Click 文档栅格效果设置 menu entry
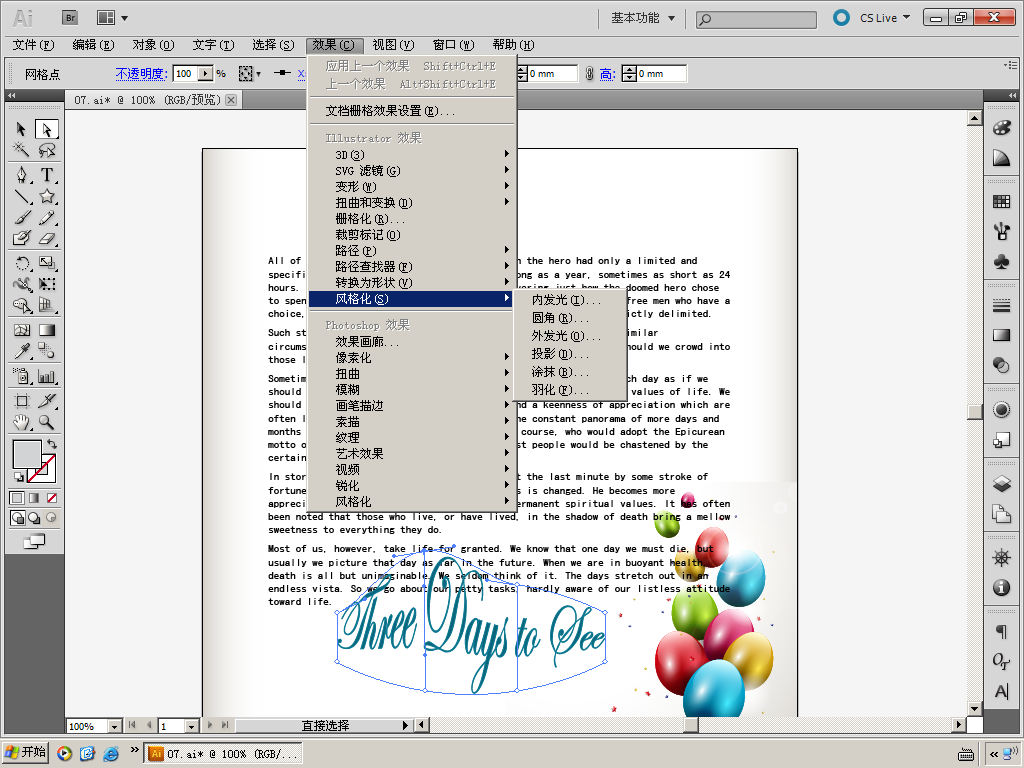1024x768 pixels. pyautogui.click(x=413, y=111)
